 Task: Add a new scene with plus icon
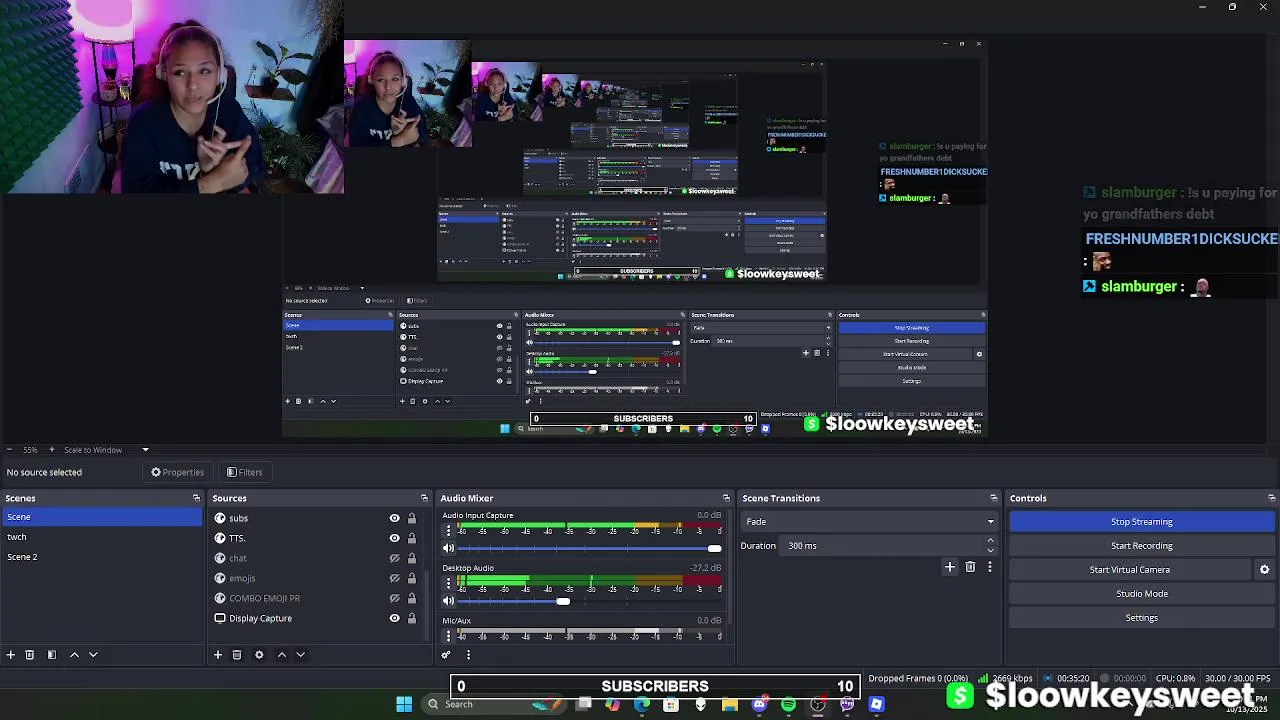pos(10,655)
